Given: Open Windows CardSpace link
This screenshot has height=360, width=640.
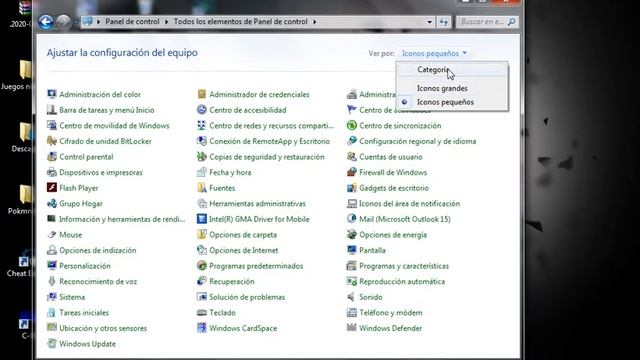Looking at the screenshot, I should (243, 328).
